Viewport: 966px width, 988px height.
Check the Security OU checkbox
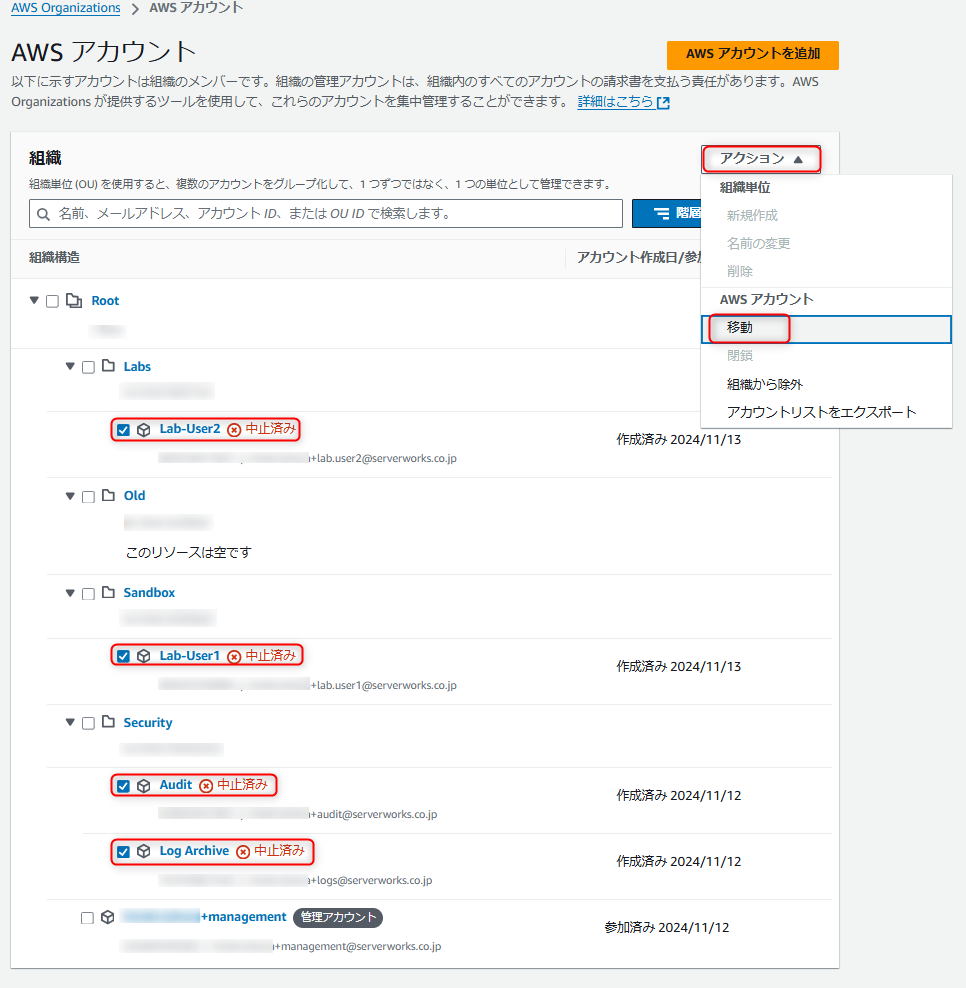click(x=88, y=723)
